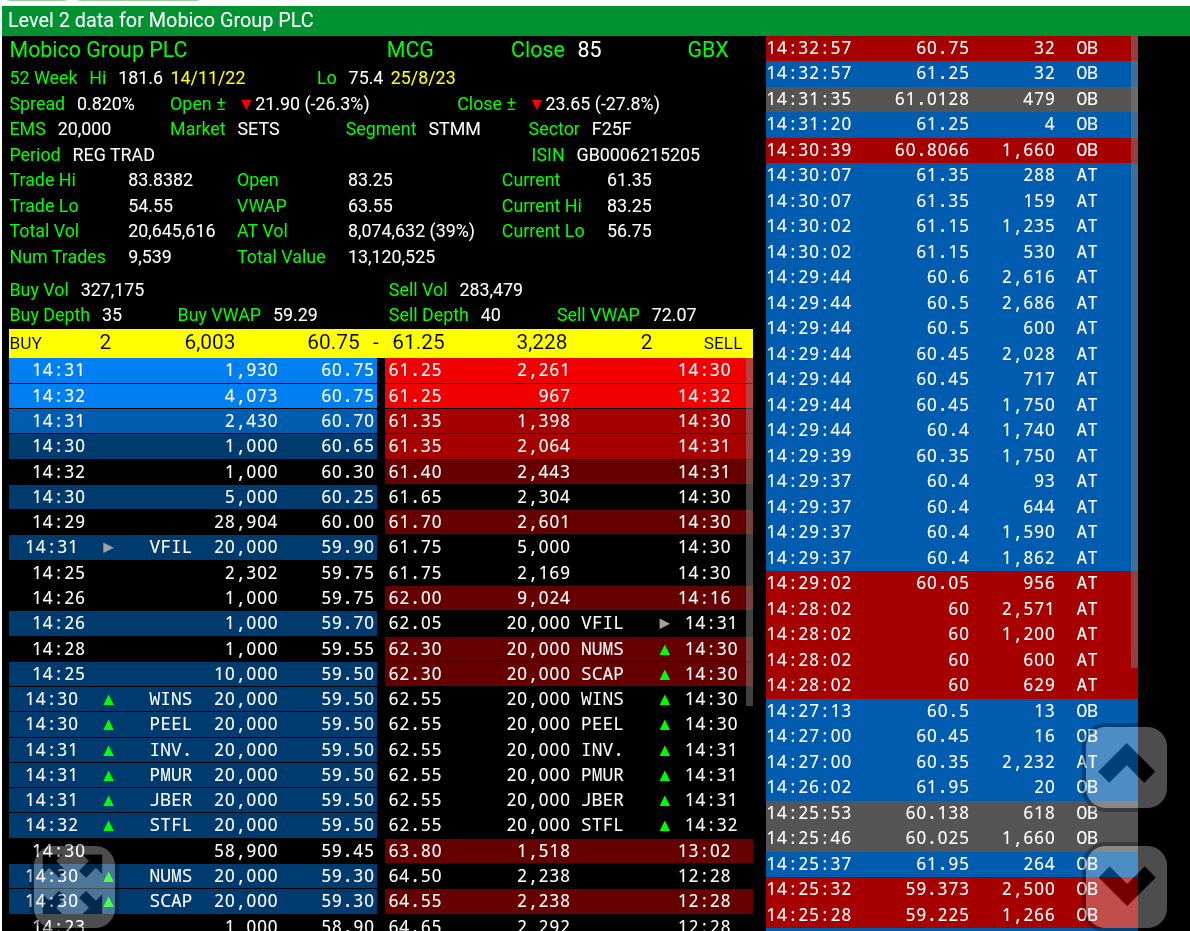Select the 1,518 sell order at 63.80
The height and width of the screenshot is (931, 1190).
[x=569, y=851]
